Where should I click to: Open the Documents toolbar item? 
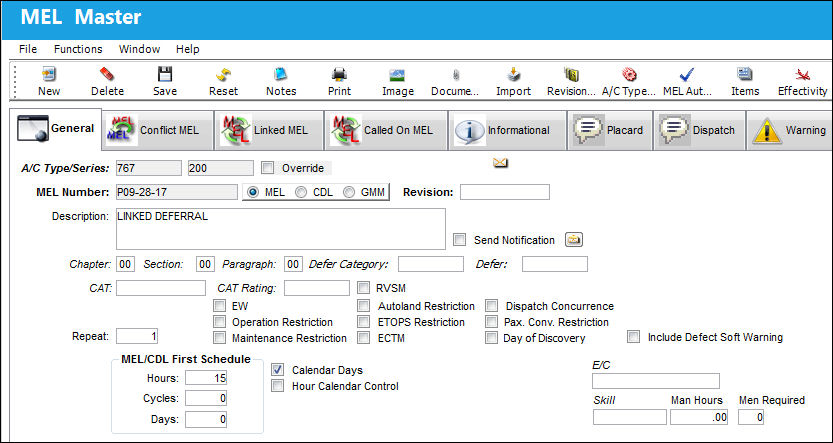[455, 82]
